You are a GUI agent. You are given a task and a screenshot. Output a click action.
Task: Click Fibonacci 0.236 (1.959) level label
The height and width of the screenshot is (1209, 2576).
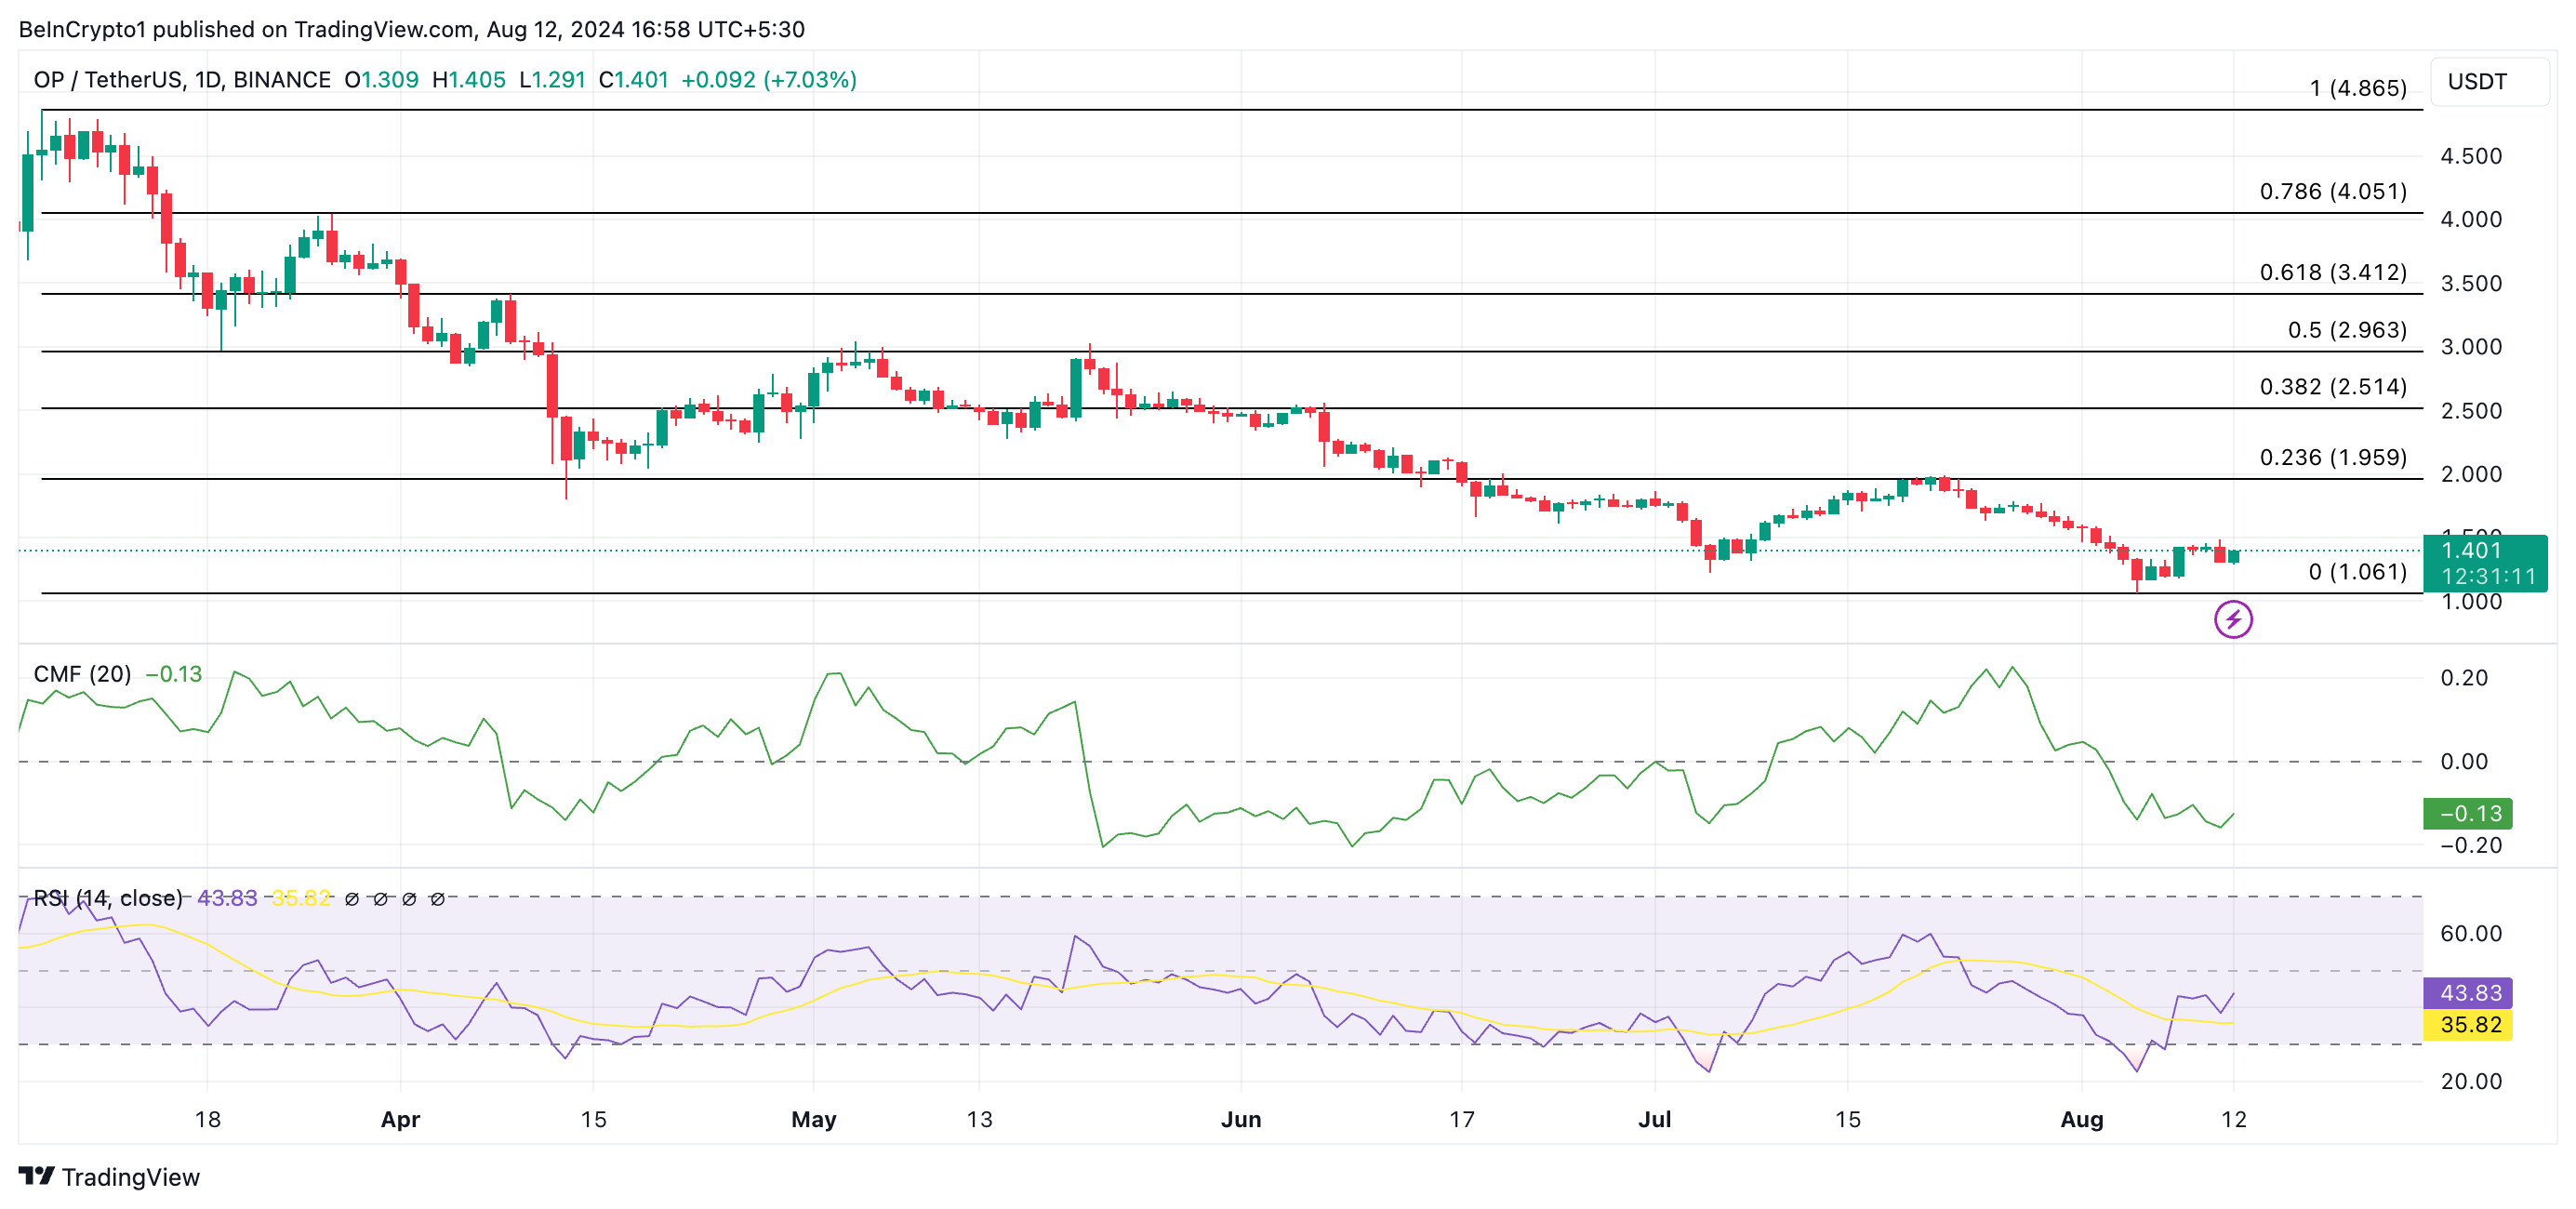coord(2332,457)
